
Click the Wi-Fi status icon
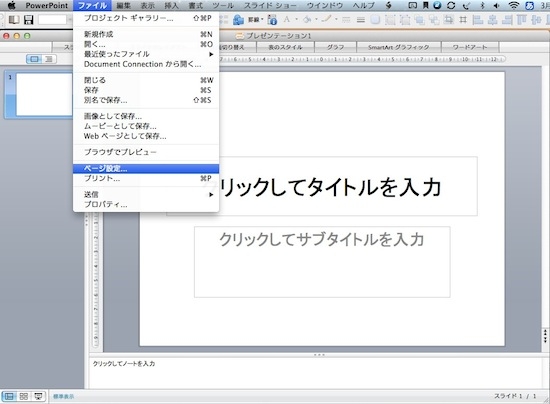pos(514,5)
